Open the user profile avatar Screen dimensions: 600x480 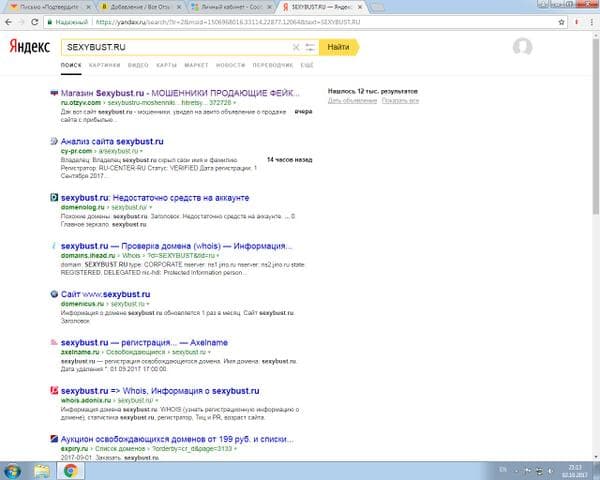tap(522, 47)
